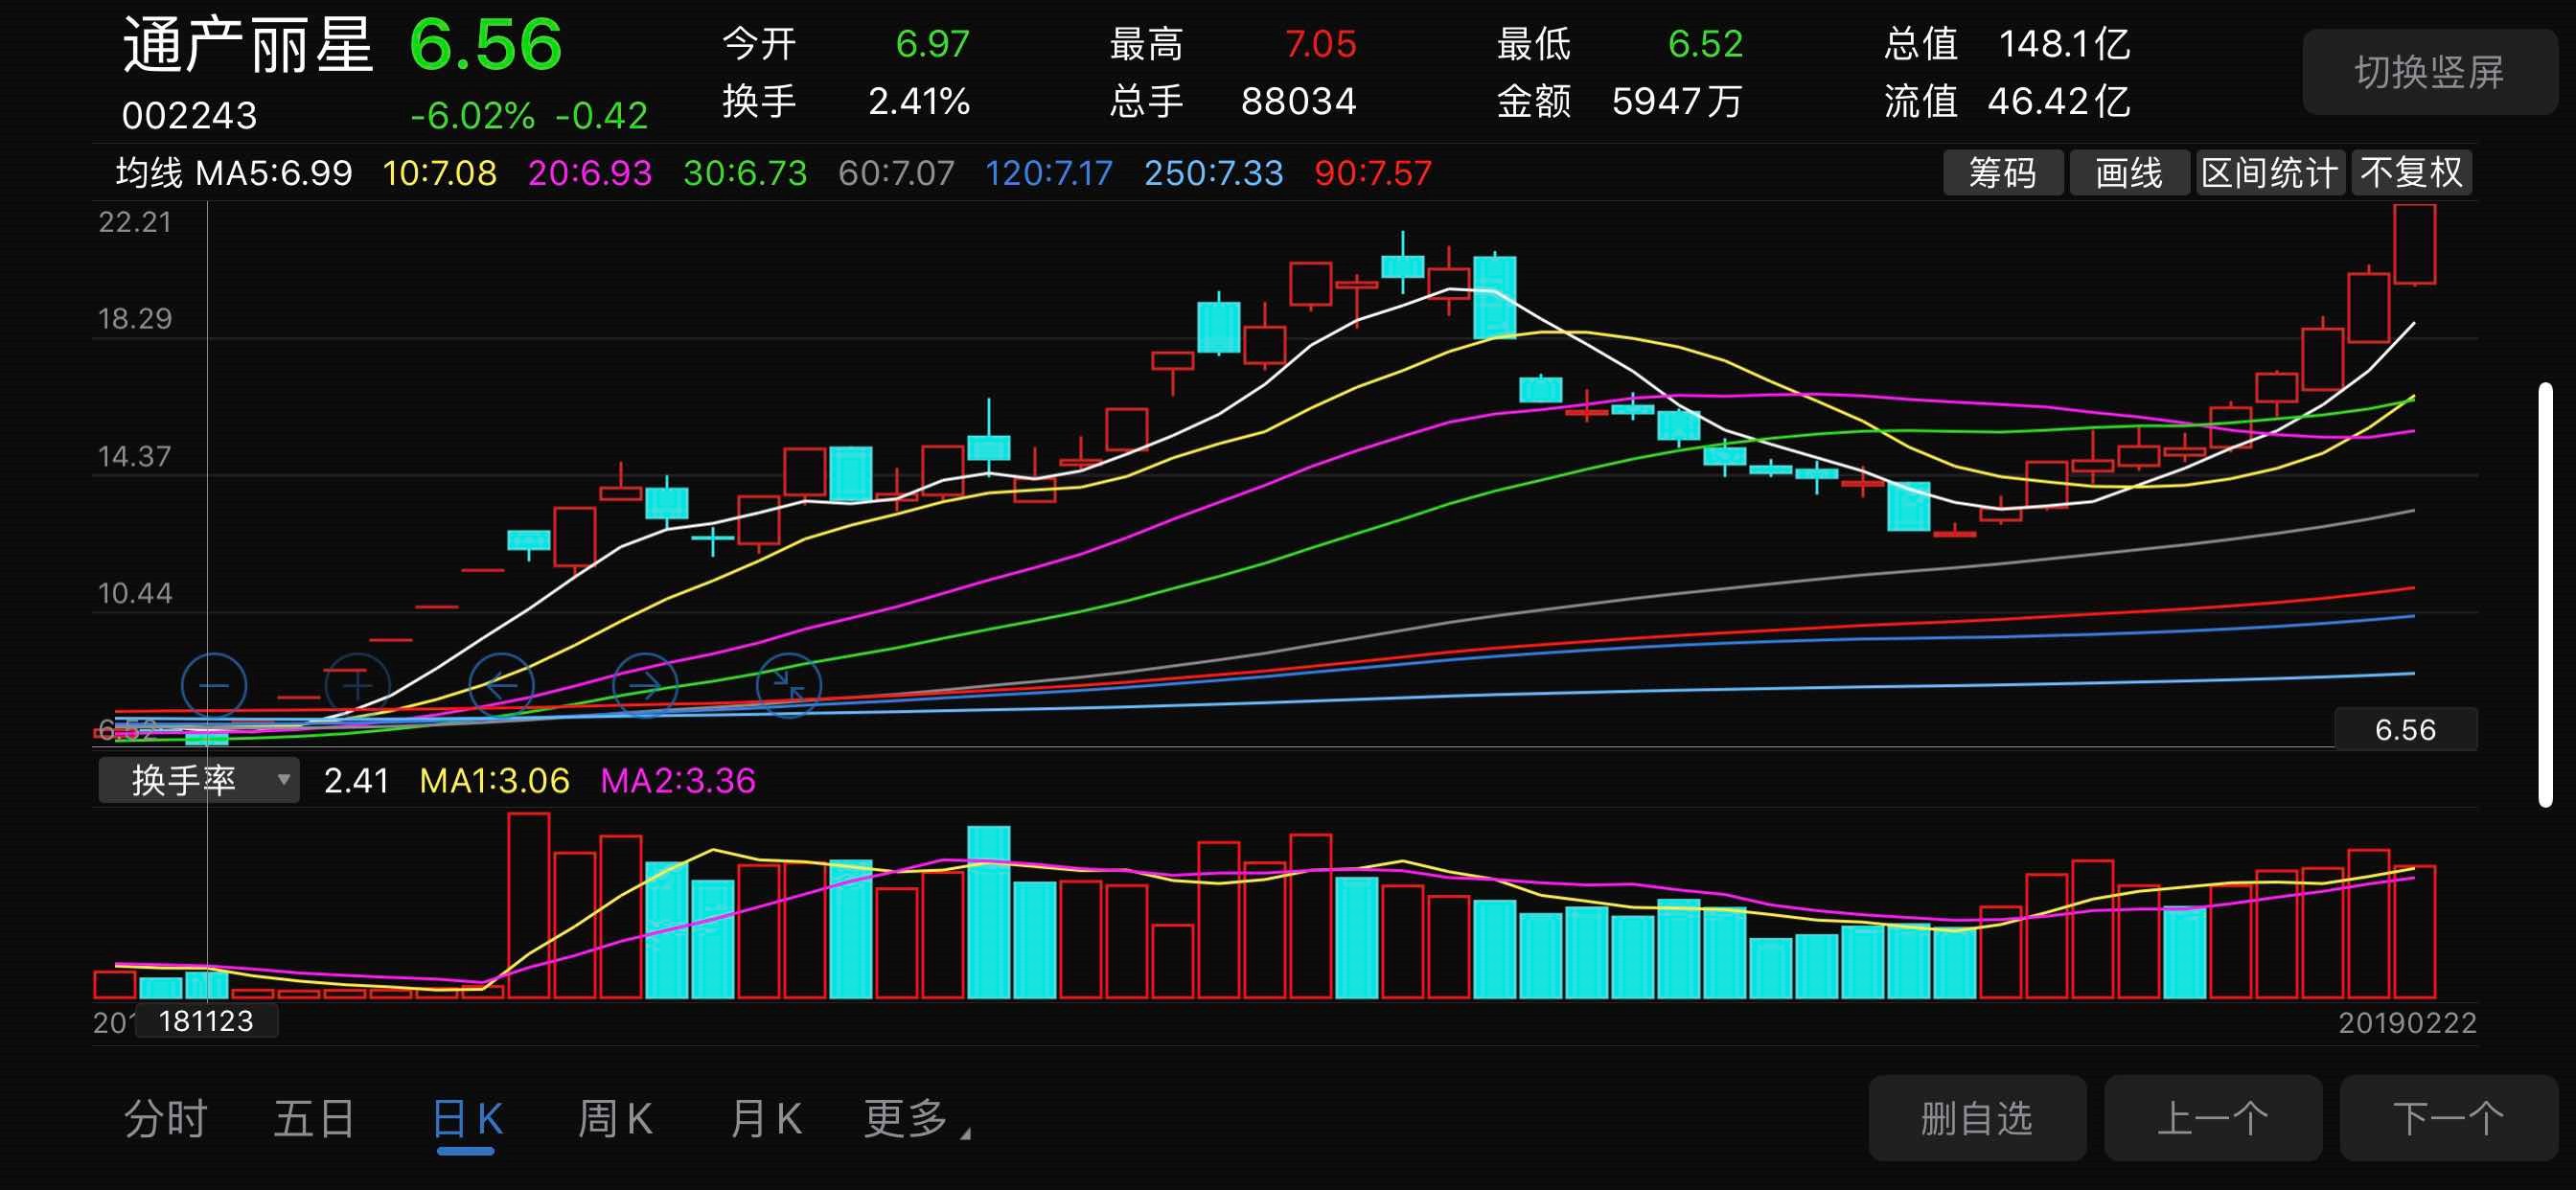Tap the change figure -6.02%
This screenshot has height=1190, width=2576.
[x=473, y=116]
